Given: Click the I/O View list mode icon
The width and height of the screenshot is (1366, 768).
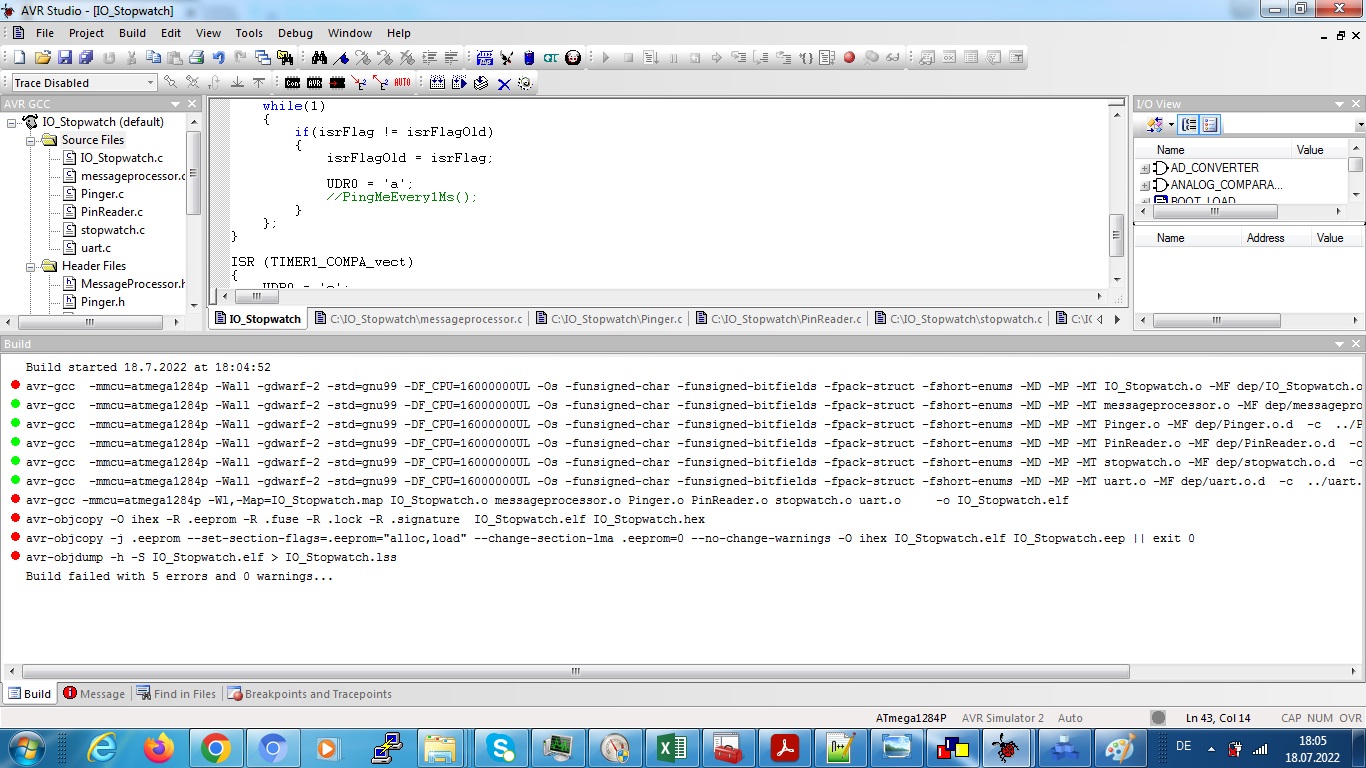Looking at the screenshot, I should [1210, 125].
